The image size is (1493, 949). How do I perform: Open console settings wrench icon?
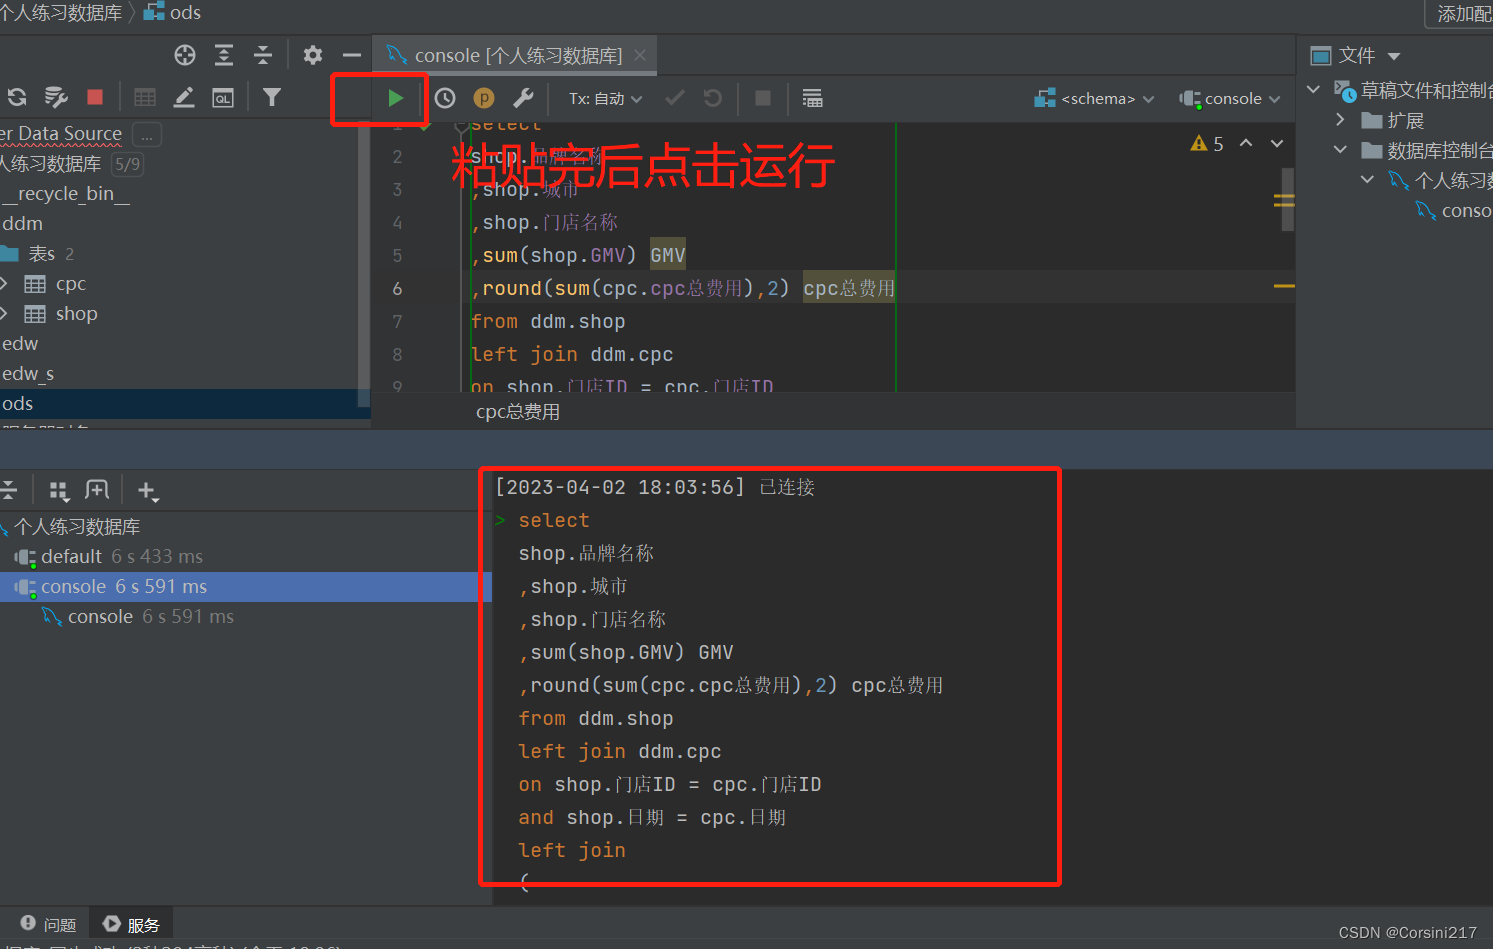(523, 98)
